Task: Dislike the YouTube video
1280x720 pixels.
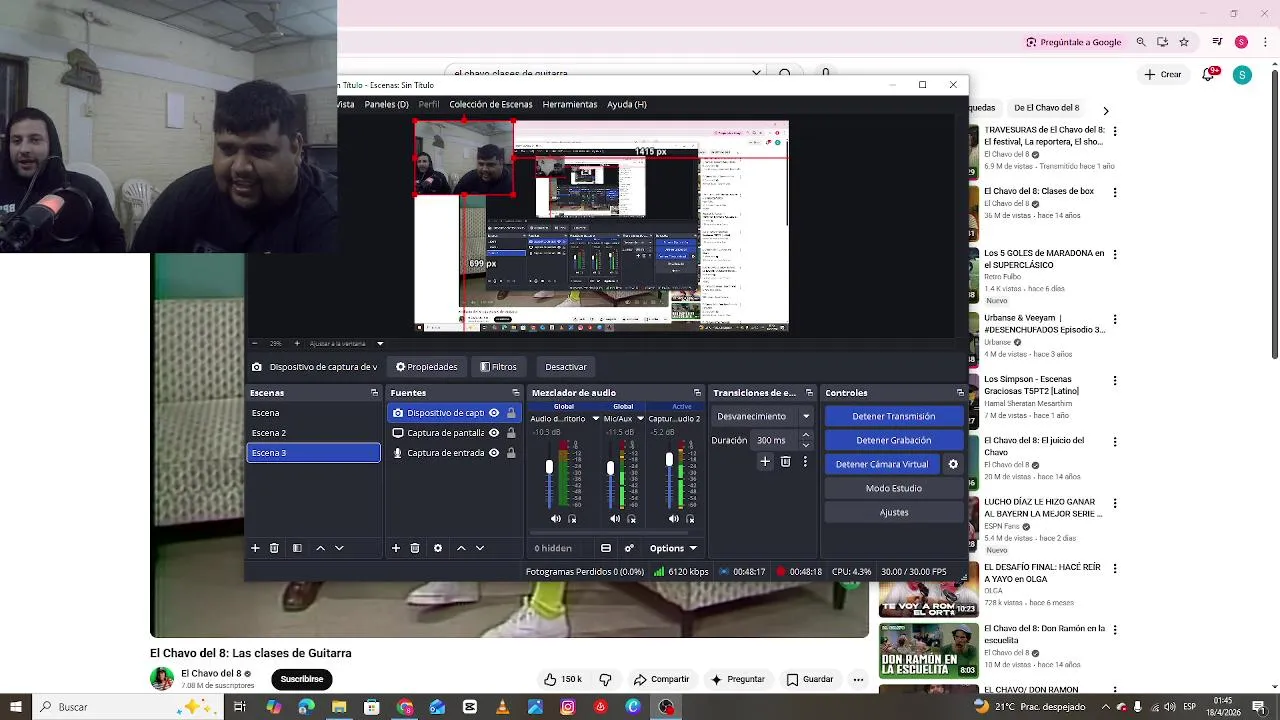Action: (605, 679)
